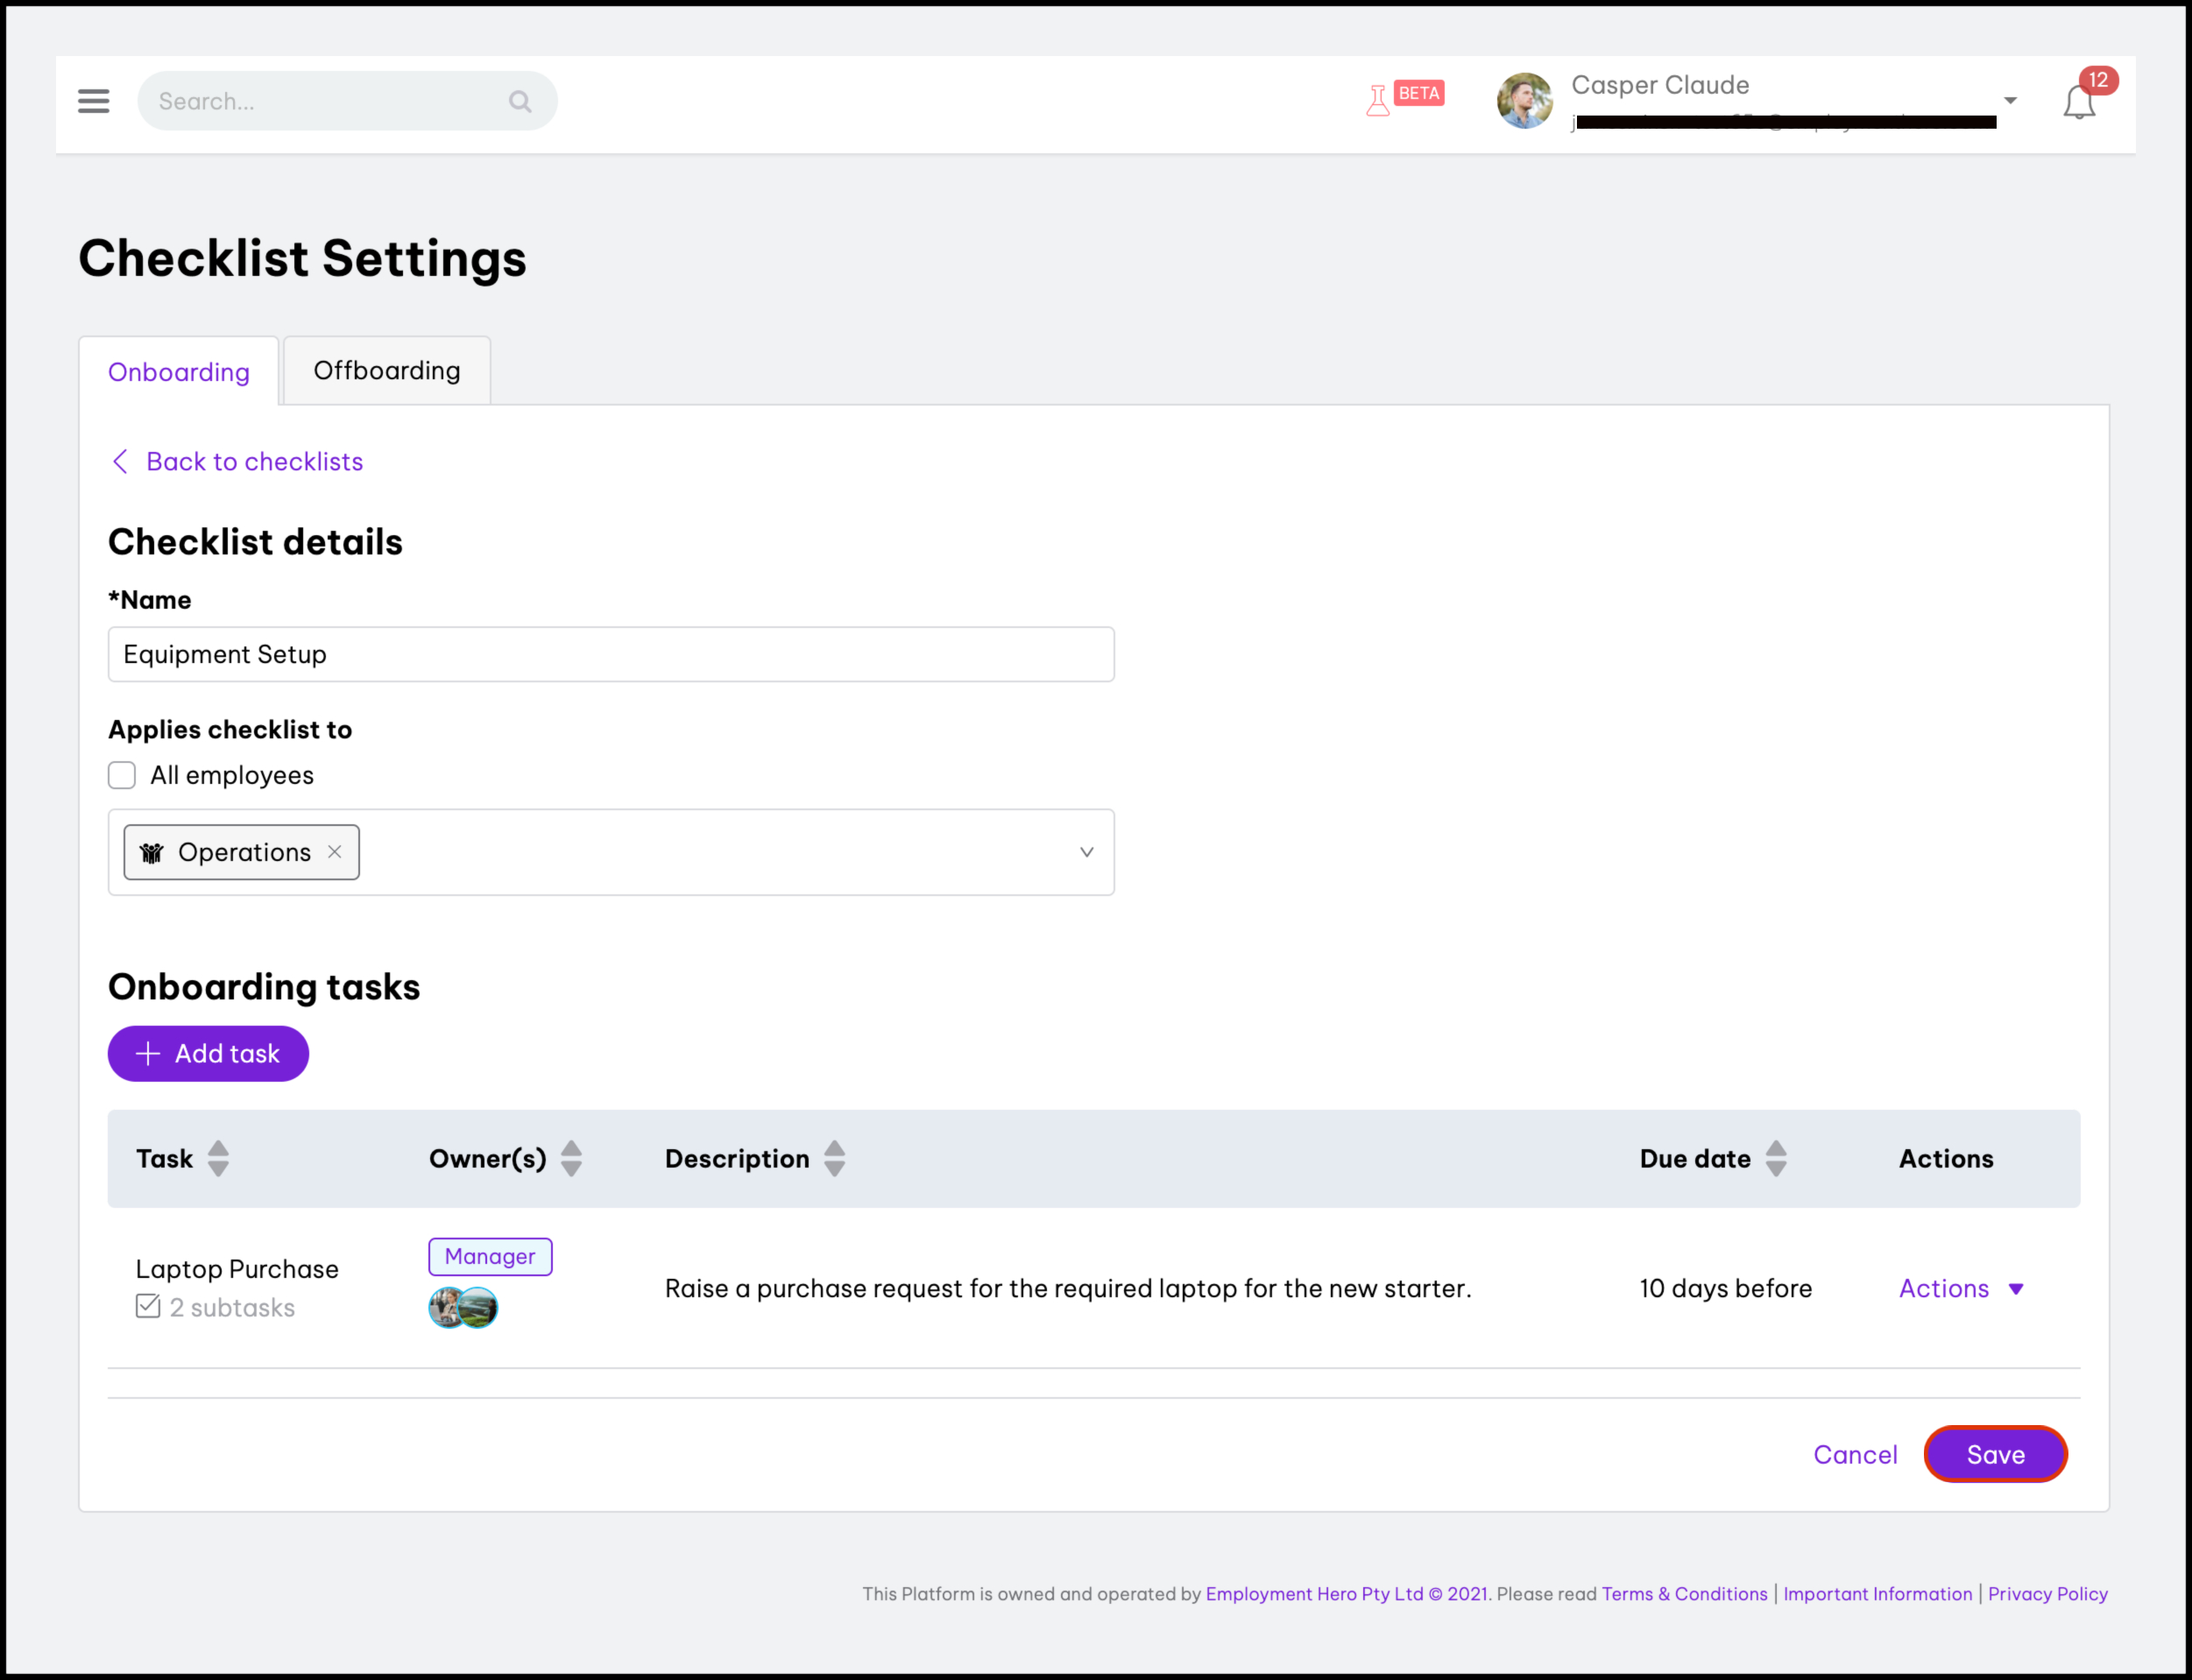Click the search magnifier icon
The height and width of the screenshot is (1680, 2192).
coord(519,101)
